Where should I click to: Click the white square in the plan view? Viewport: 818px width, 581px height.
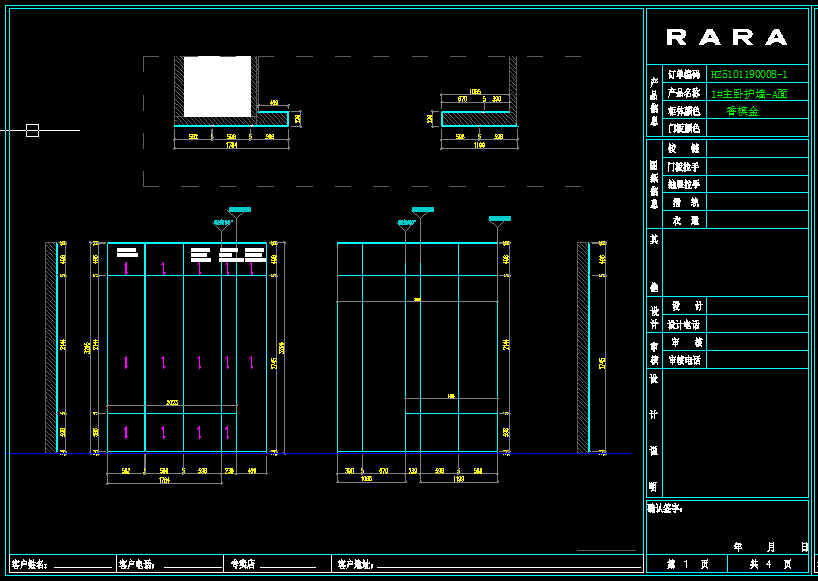[217, 86]
